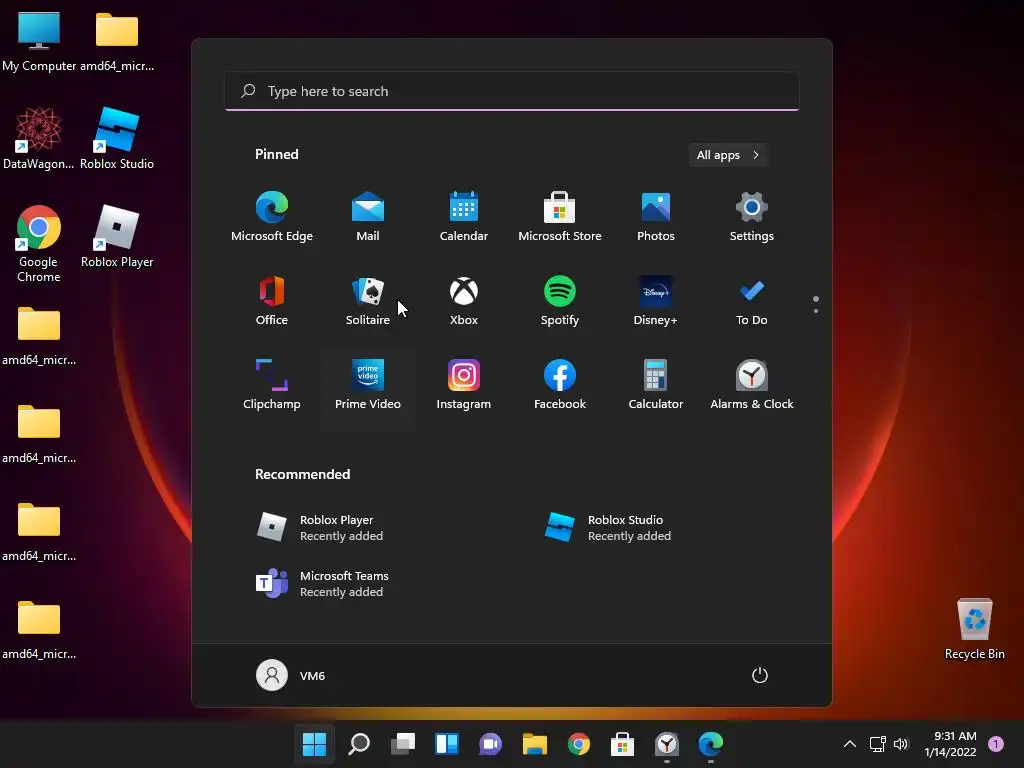
Task: Switch to Microsoft Edge on taskbar
Action: [711, 744]
